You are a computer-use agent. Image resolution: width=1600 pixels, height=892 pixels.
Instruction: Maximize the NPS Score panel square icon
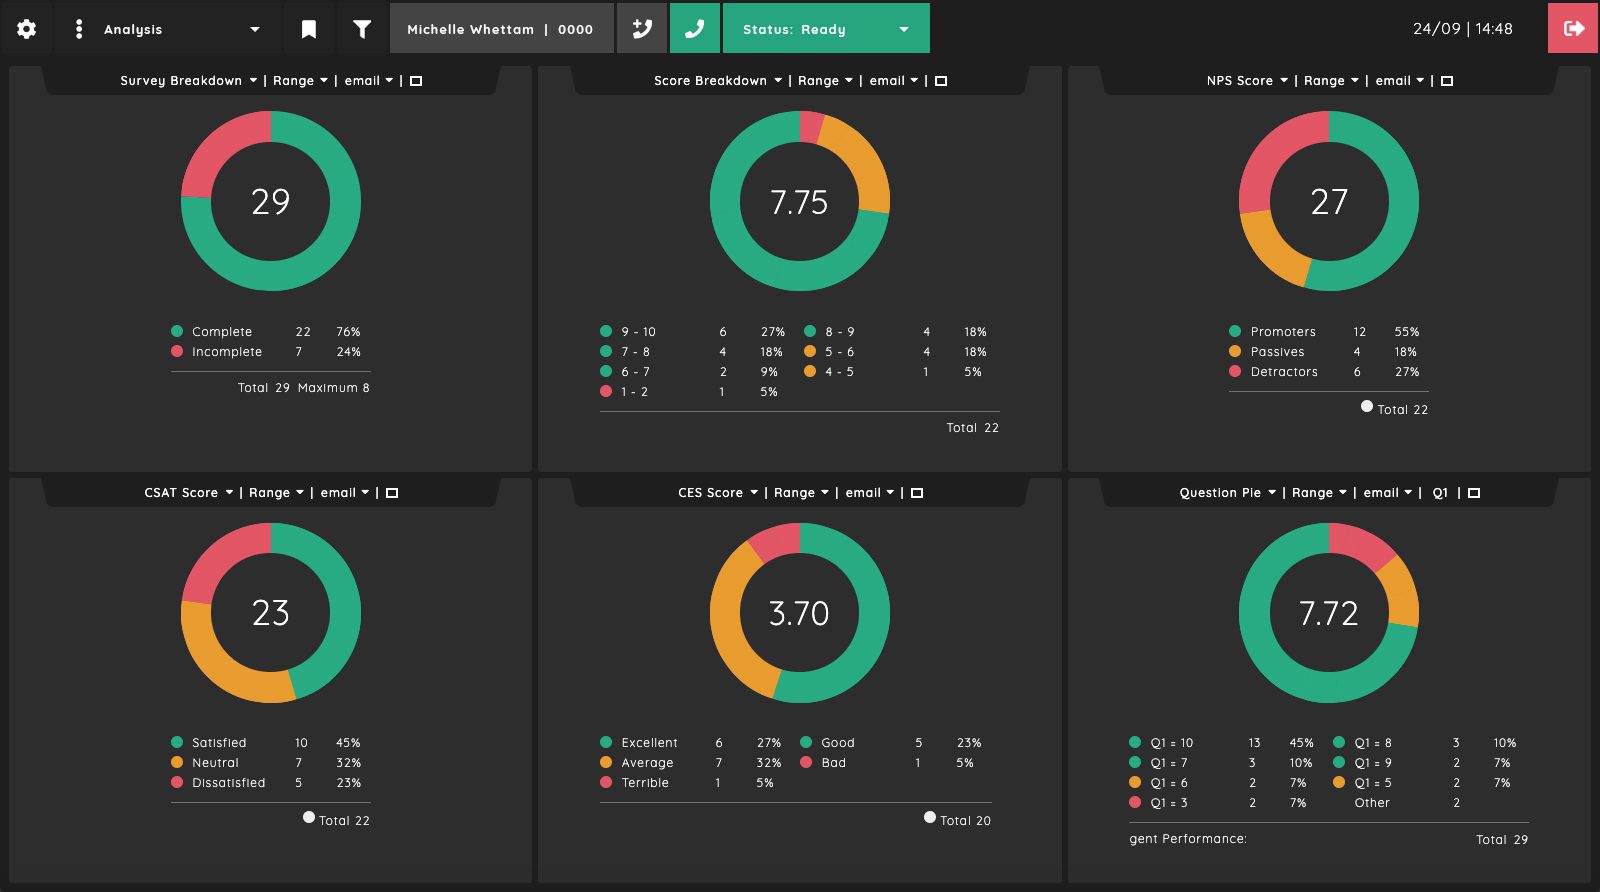[1446, 81]
